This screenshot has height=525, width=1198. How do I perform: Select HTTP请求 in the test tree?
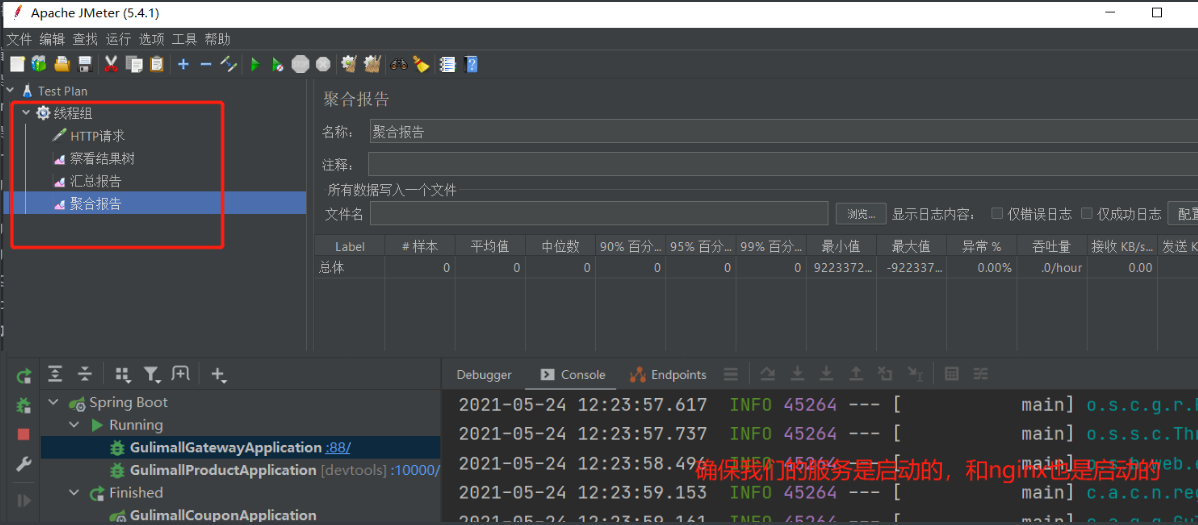[x=97, y=136]
